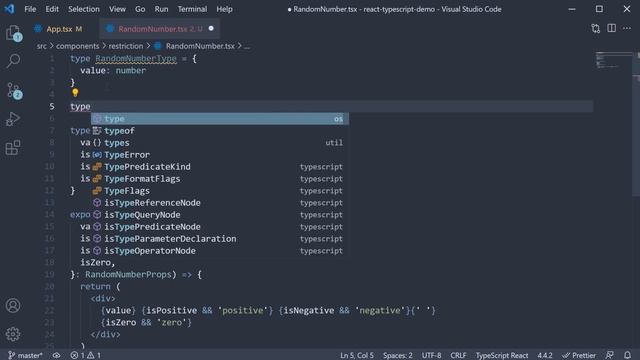Select the 'isTypeQueryNode' suggestion

[220, 215]
